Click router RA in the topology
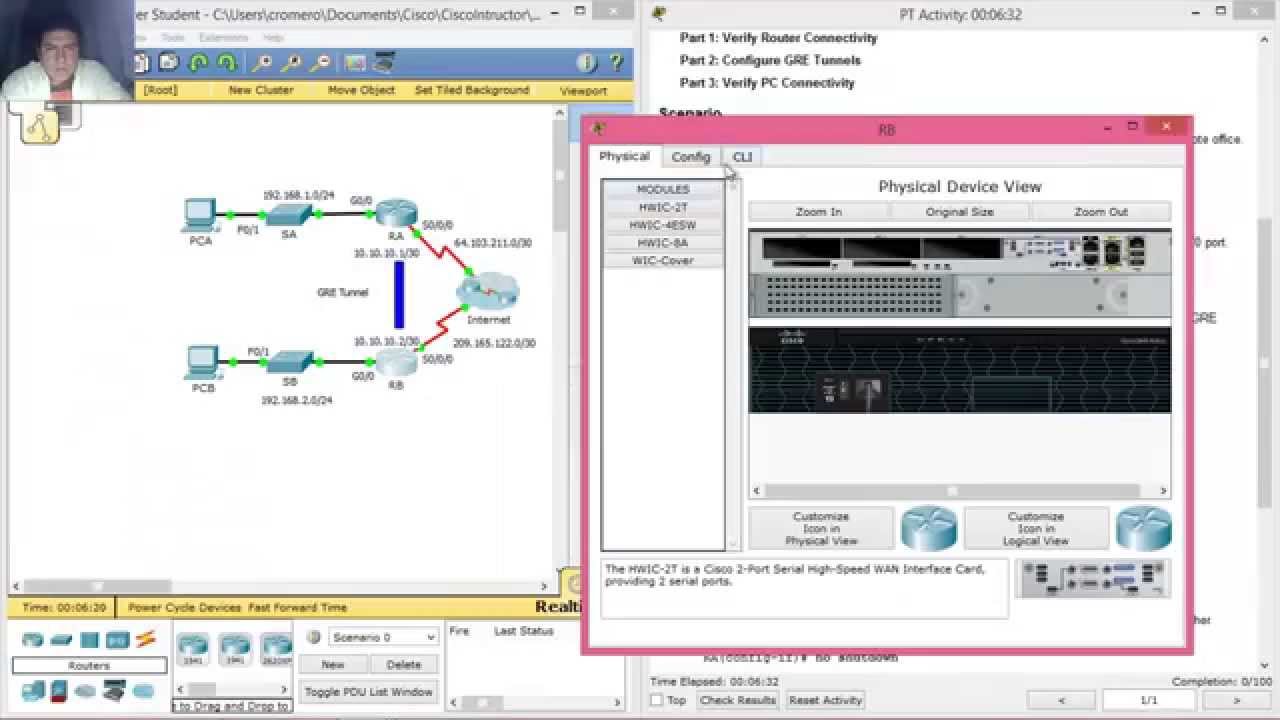1280x720 pixels. pos(397,213)
